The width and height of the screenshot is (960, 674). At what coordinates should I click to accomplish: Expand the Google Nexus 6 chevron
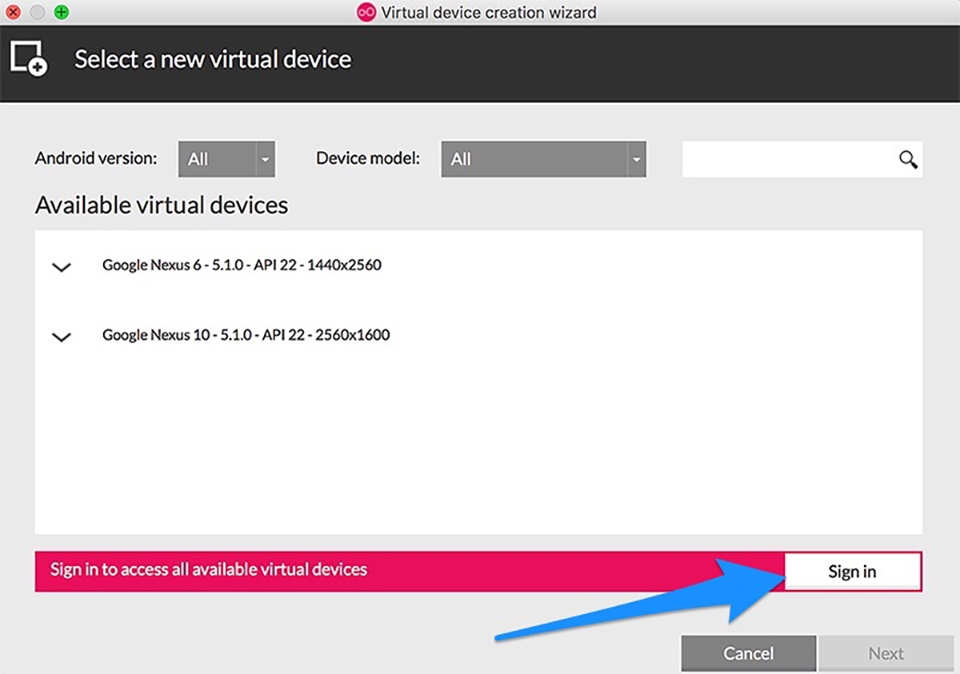pyautogui.click(x=62, y=267)
